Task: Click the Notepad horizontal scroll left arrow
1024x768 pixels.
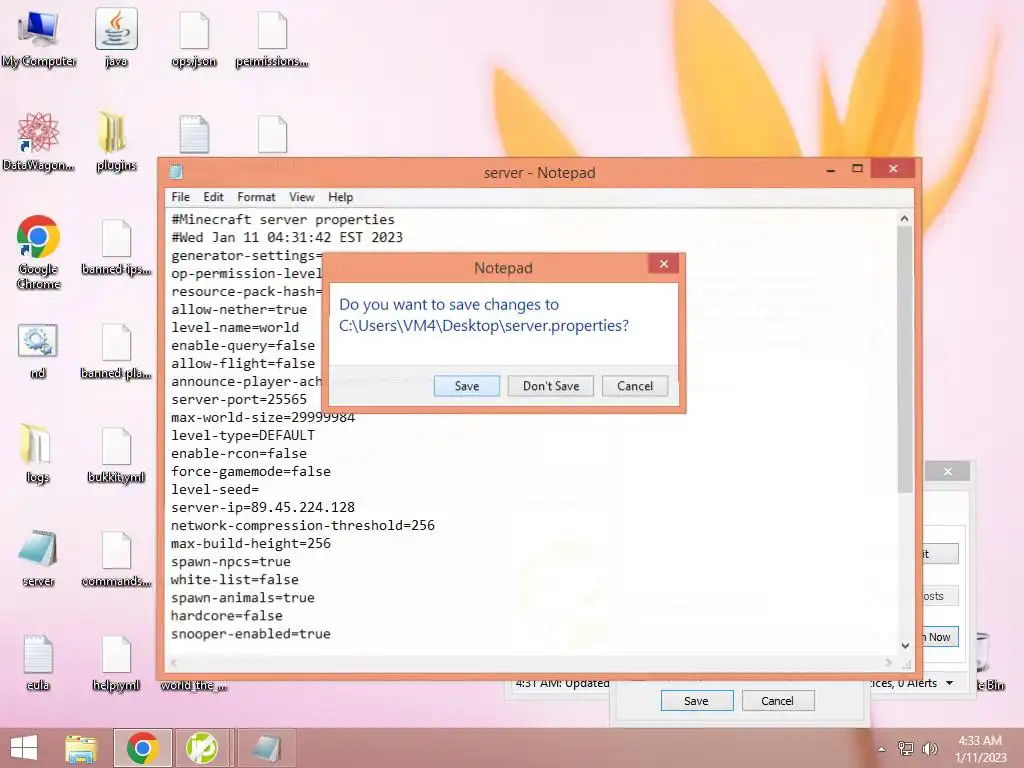Action: pyautogui.click(x=174, y=662)
